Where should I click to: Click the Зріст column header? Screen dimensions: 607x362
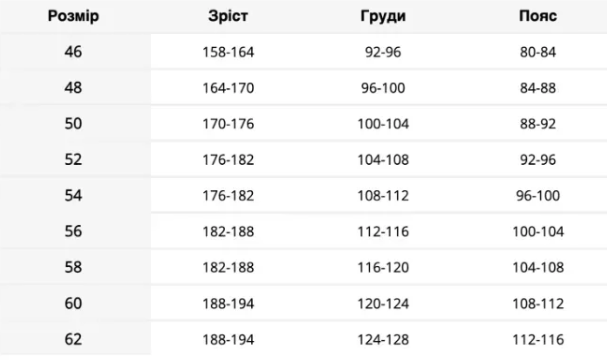click(x=228, y=16)
